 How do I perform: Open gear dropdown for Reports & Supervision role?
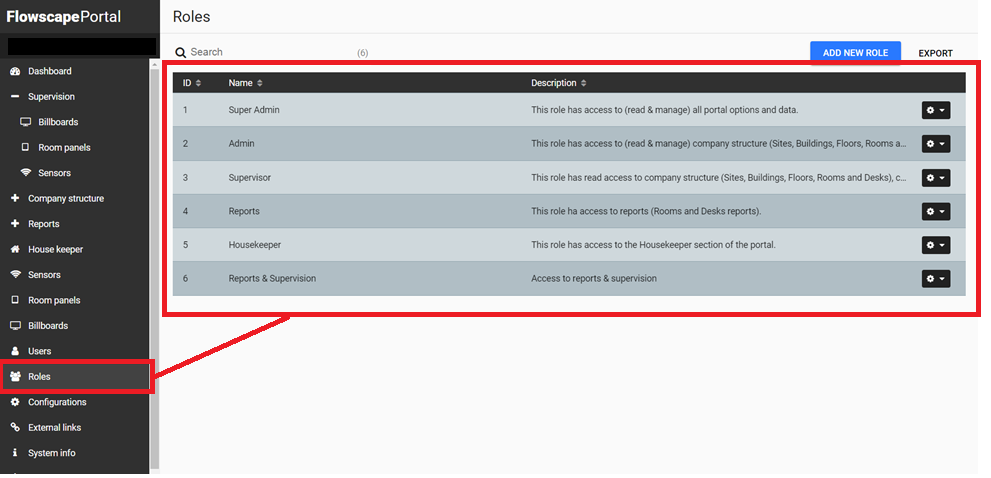pos(935,279)
